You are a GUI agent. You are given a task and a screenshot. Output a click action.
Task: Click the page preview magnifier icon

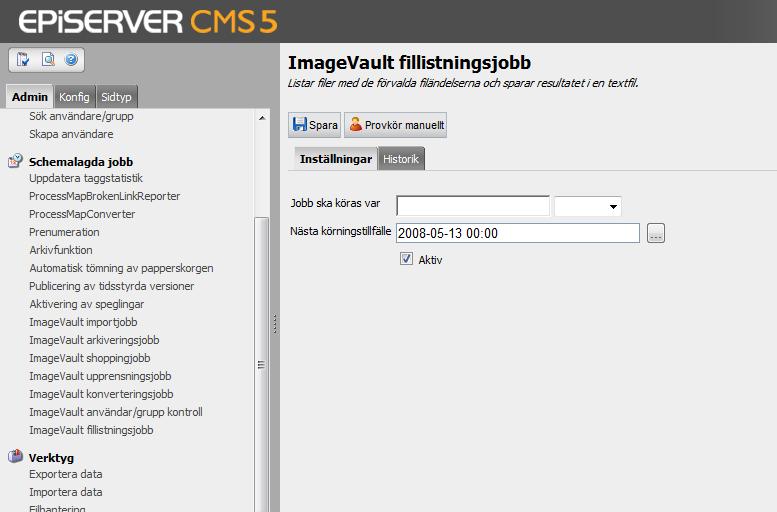[48, 59]
